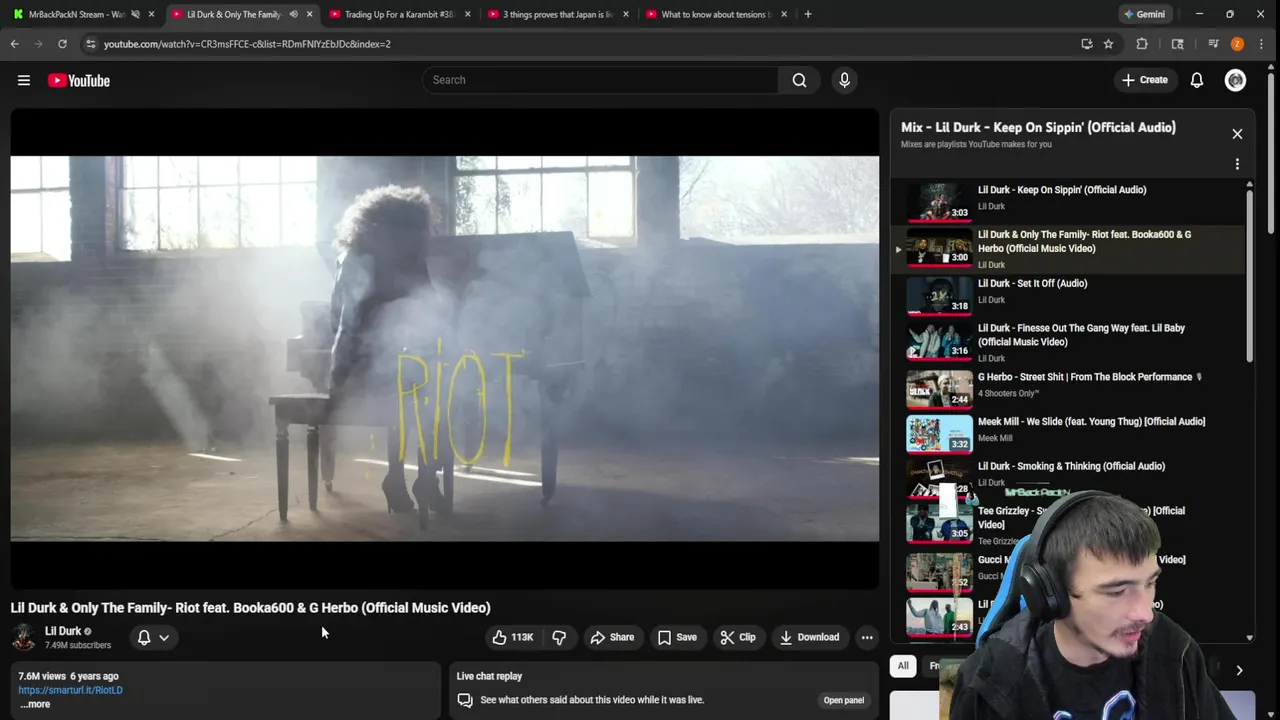The image size is (1280, 720).
Task: Close the Trading Up For a Karambit tab
Action: pyautogui.click(x=467, y=14)
